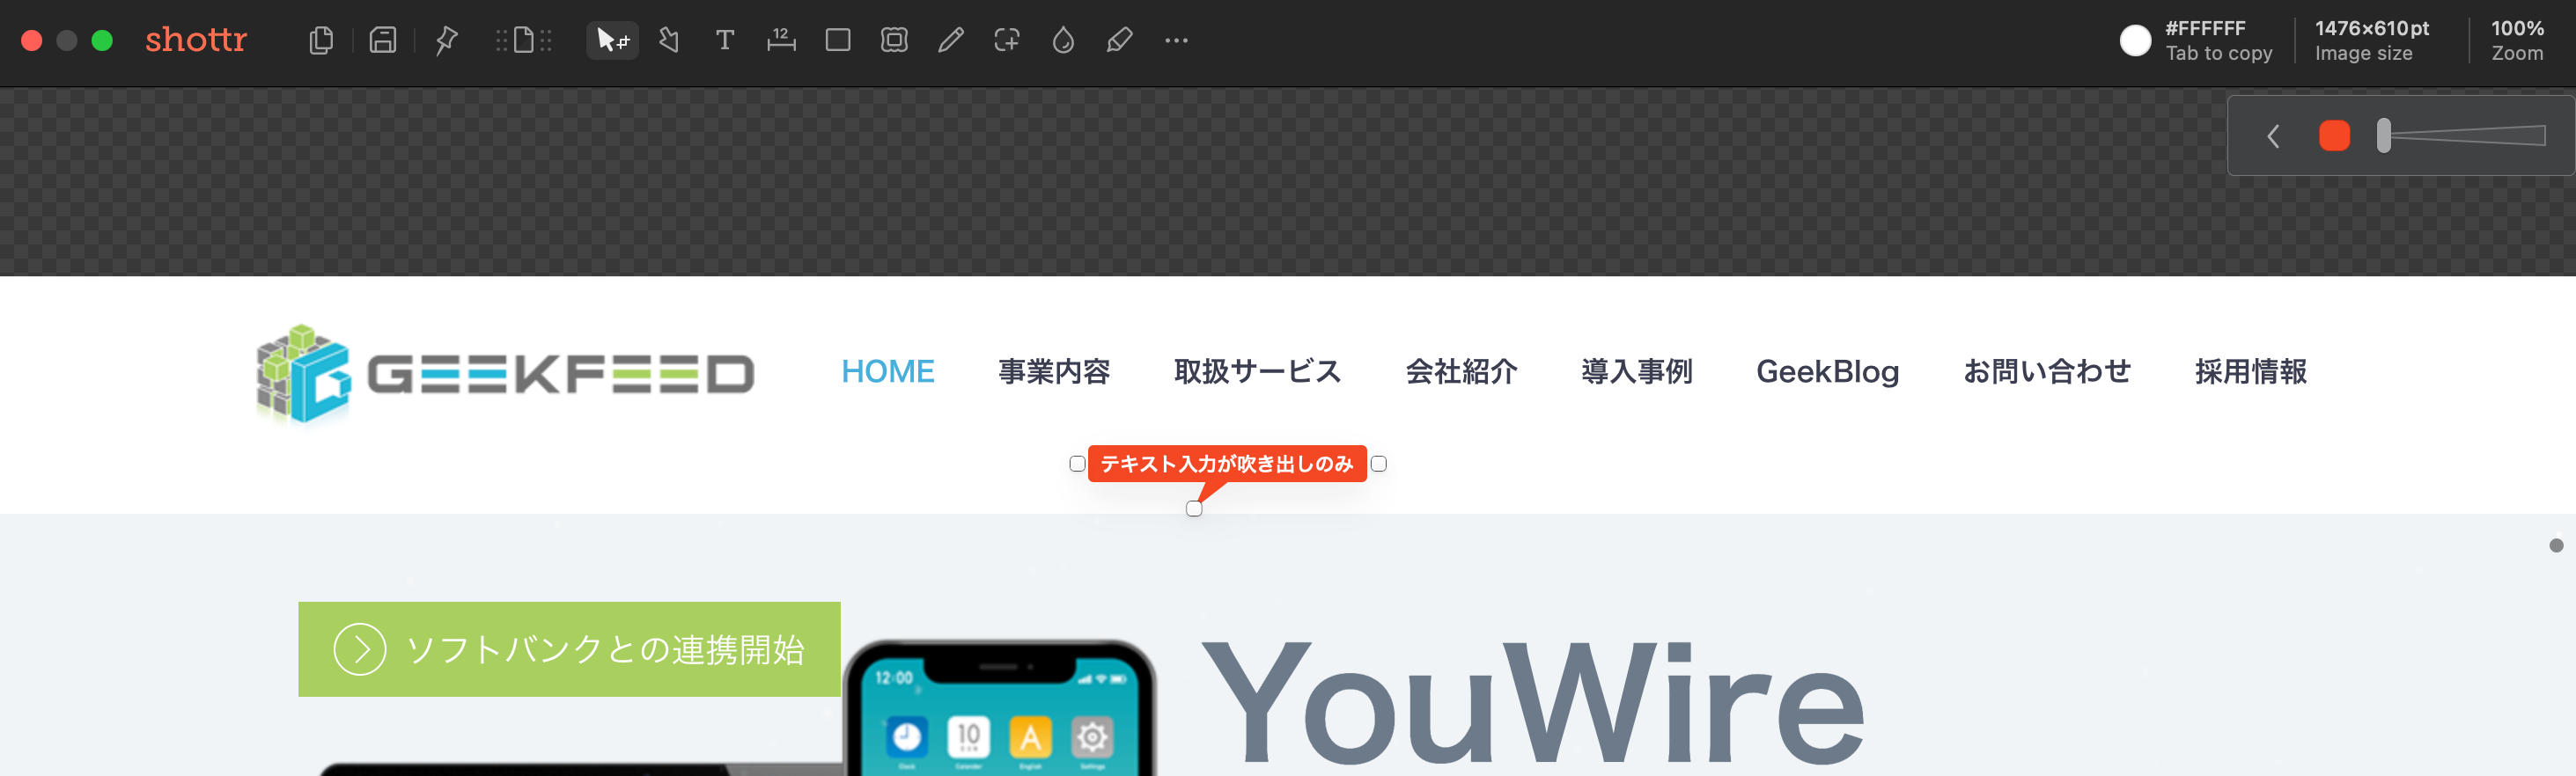Select the red text callout annotation
The image size is (2576, 776).
click(x=1227, y=463)
